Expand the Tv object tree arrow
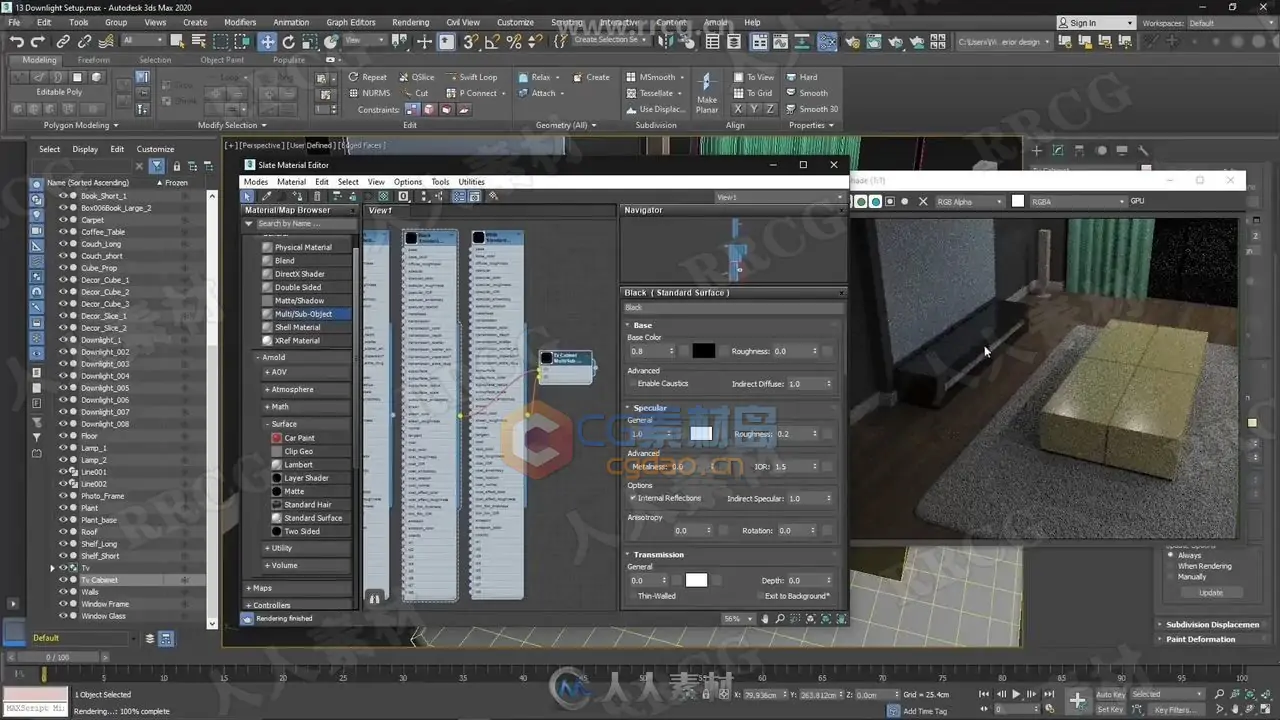 tap(52, 568)
